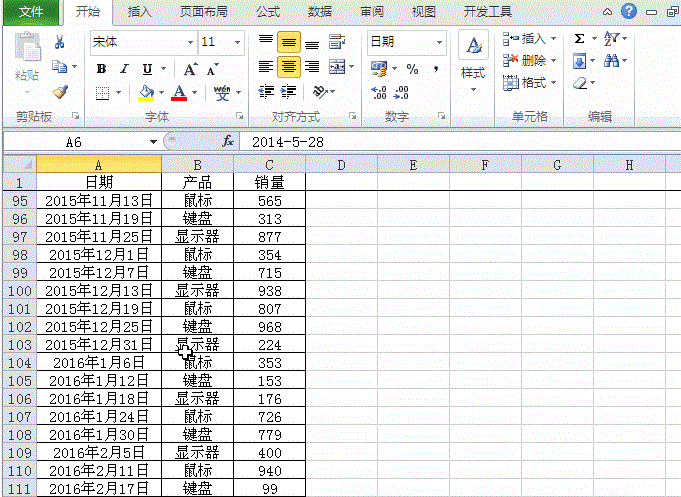Select the Format Painter brush
681x497 pixels.
59,92
